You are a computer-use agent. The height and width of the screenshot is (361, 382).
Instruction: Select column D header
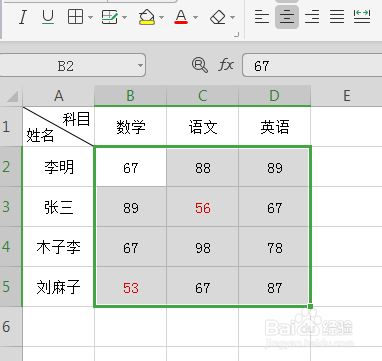[274, 96]
